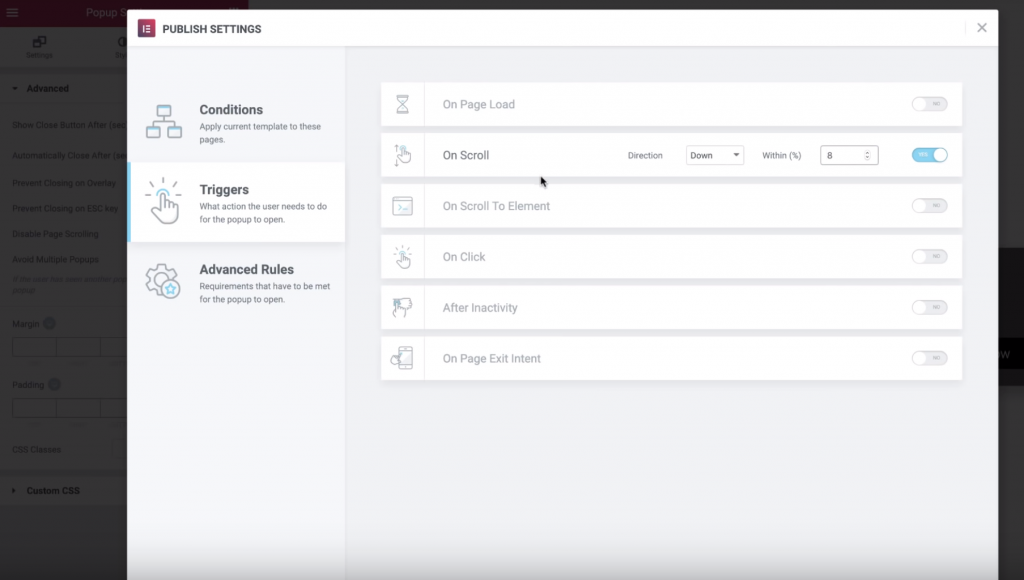
Task: Click the Elementor logo in the header
Action: (146, 28)
